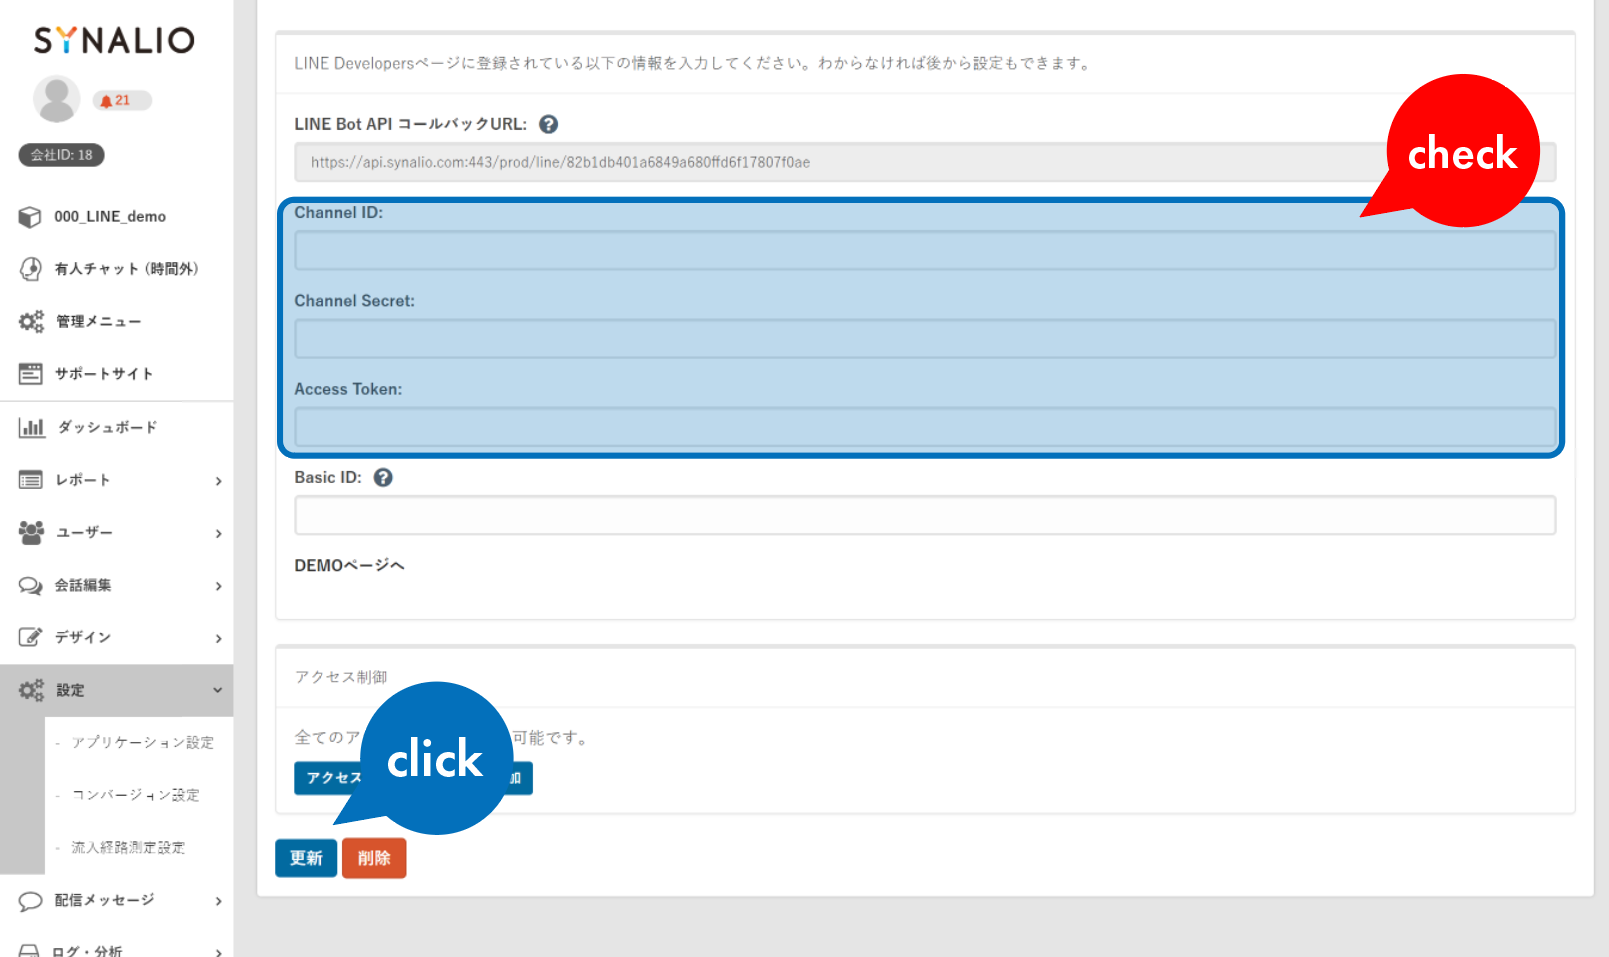Click the 000_LINE_demo cube icon
This screenshot has height=957, width=1609.
coord(30,217)
